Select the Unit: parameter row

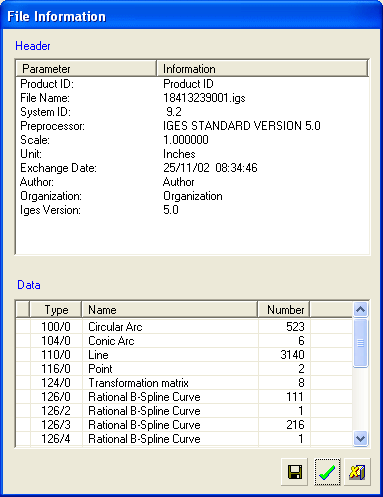(192, 154)
